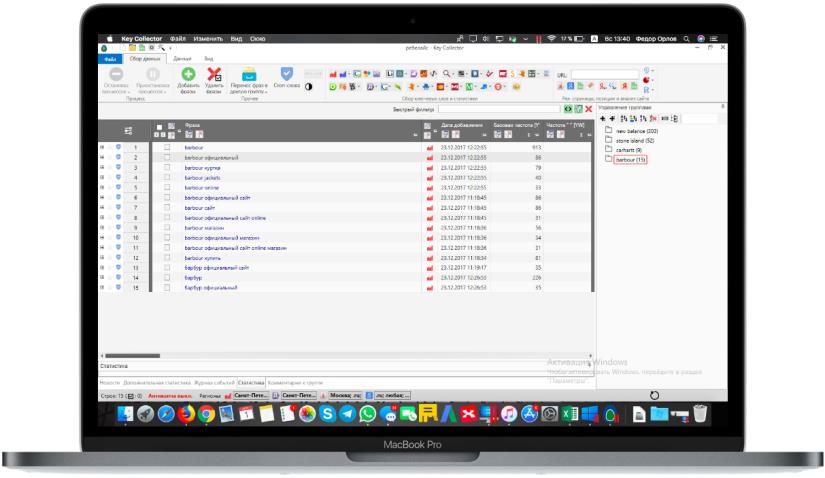
Task: Click the Москва region button in status bar
Action: click(x=345, y=395)
